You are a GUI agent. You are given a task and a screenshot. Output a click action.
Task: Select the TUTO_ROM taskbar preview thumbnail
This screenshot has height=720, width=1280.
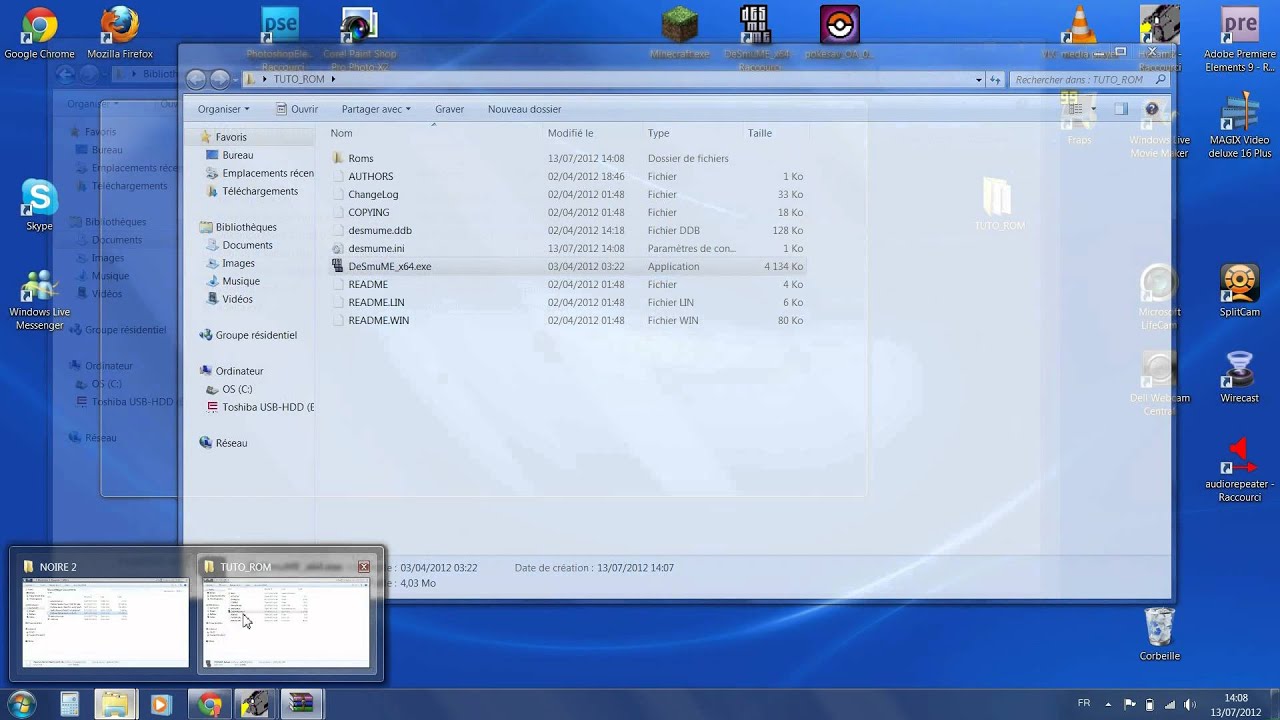(287, 613)
